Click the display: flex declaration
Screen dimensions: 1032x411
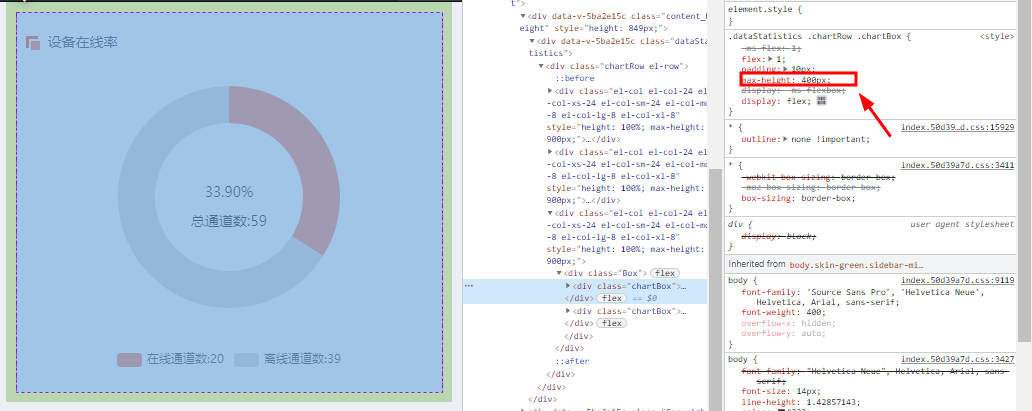click(x=774, y=101)
